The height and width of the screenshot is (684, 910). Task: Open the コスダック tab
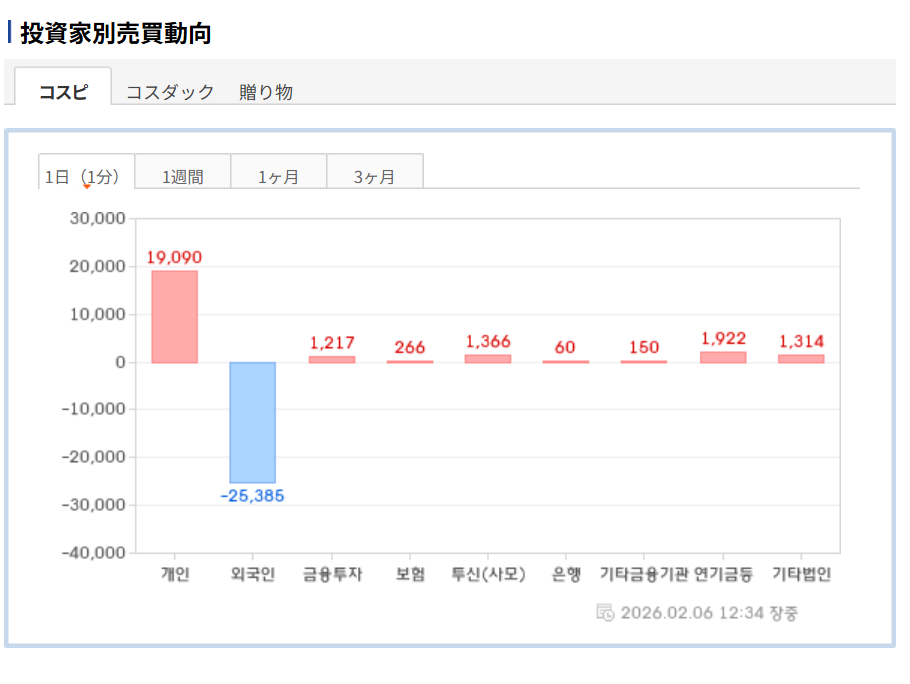[170, 92]
